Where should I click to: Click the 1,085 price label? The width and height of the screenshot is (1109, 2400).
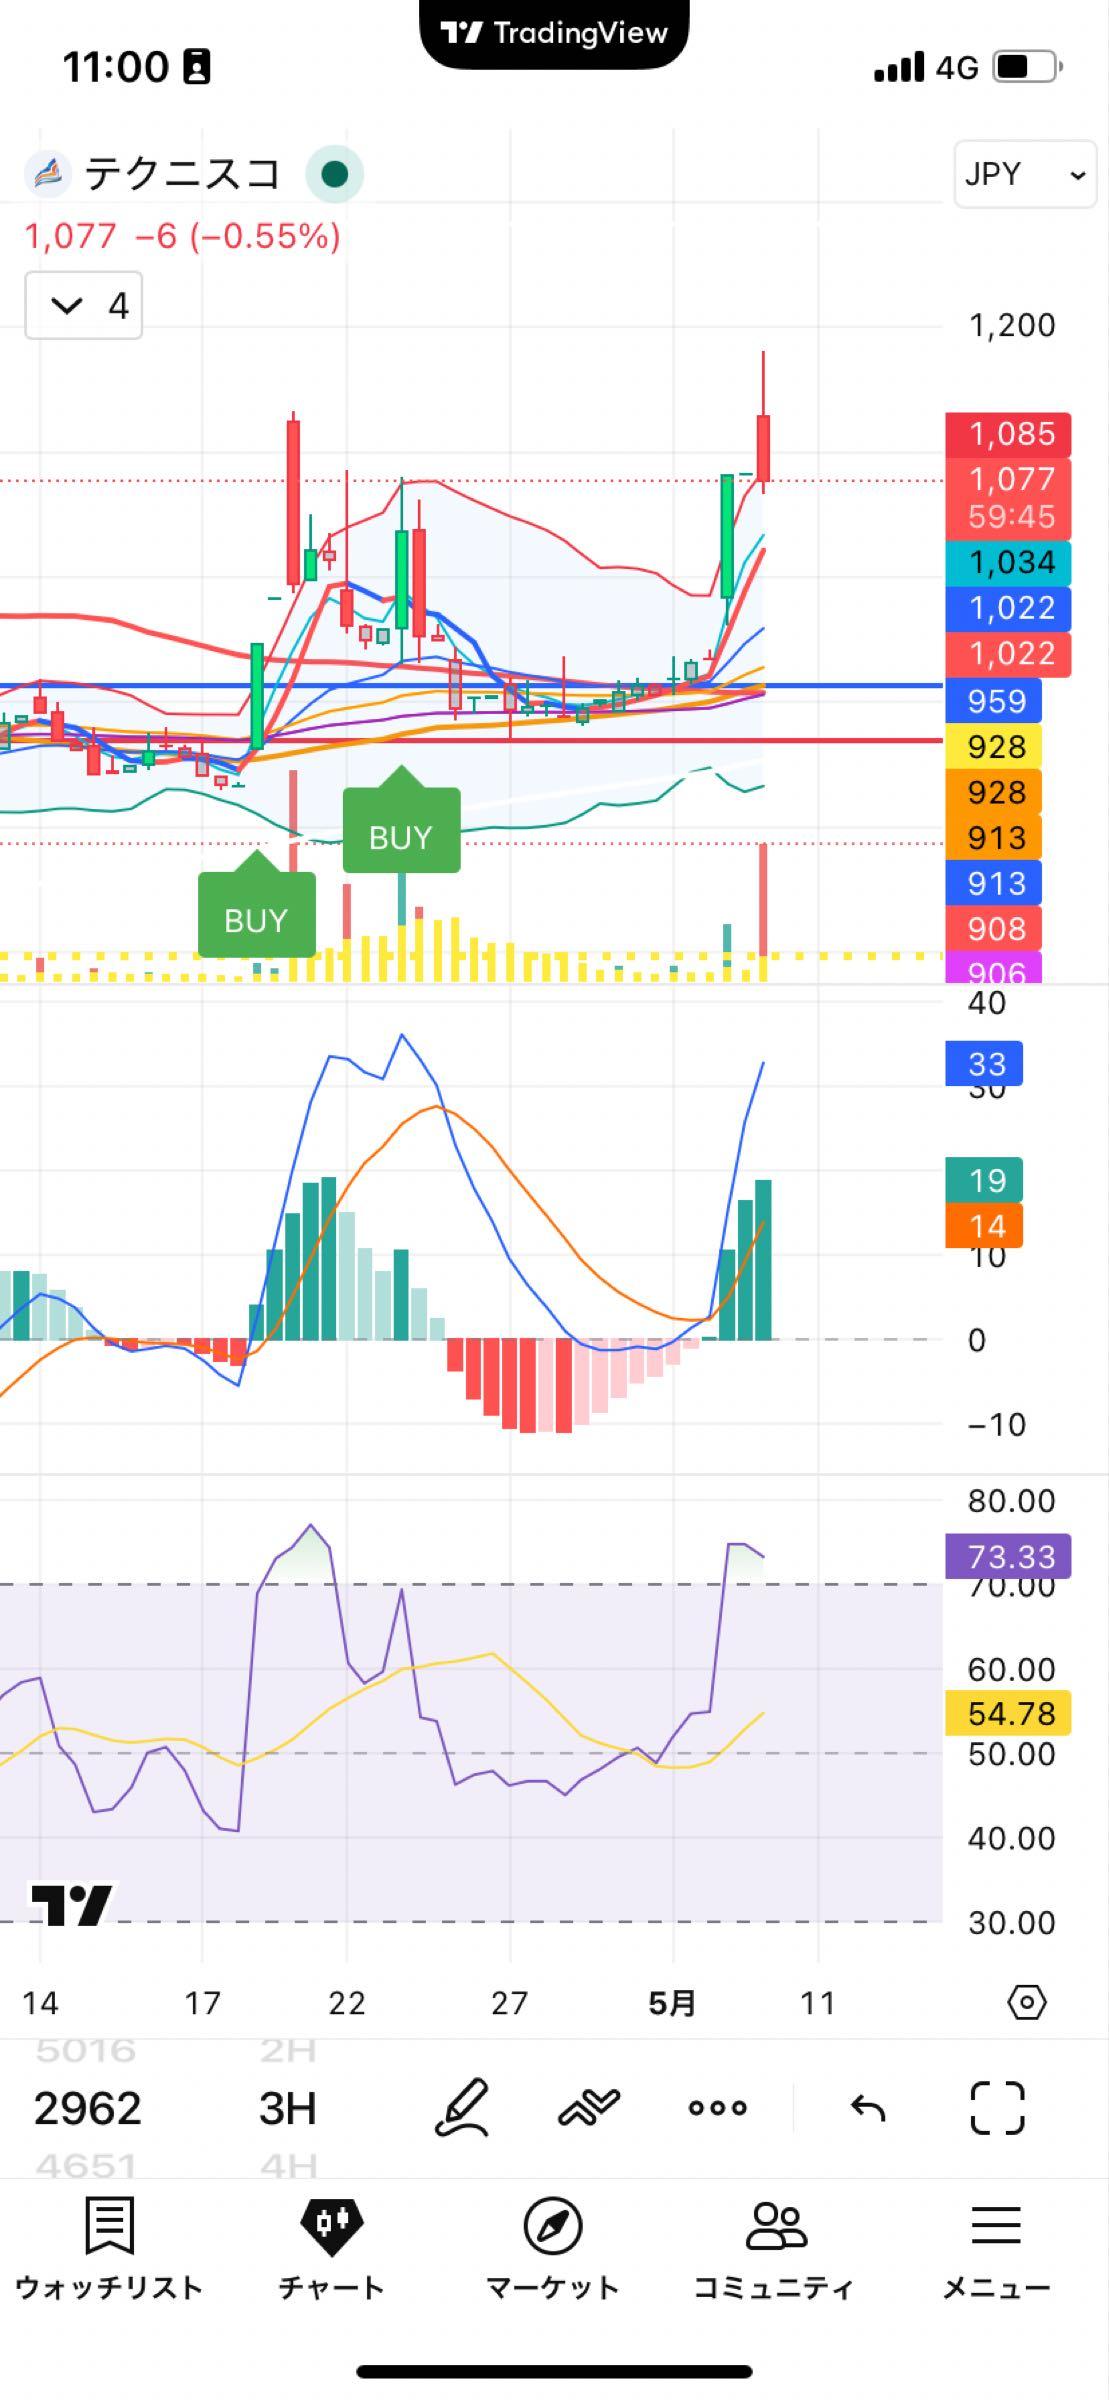[x=1008, y=434]
